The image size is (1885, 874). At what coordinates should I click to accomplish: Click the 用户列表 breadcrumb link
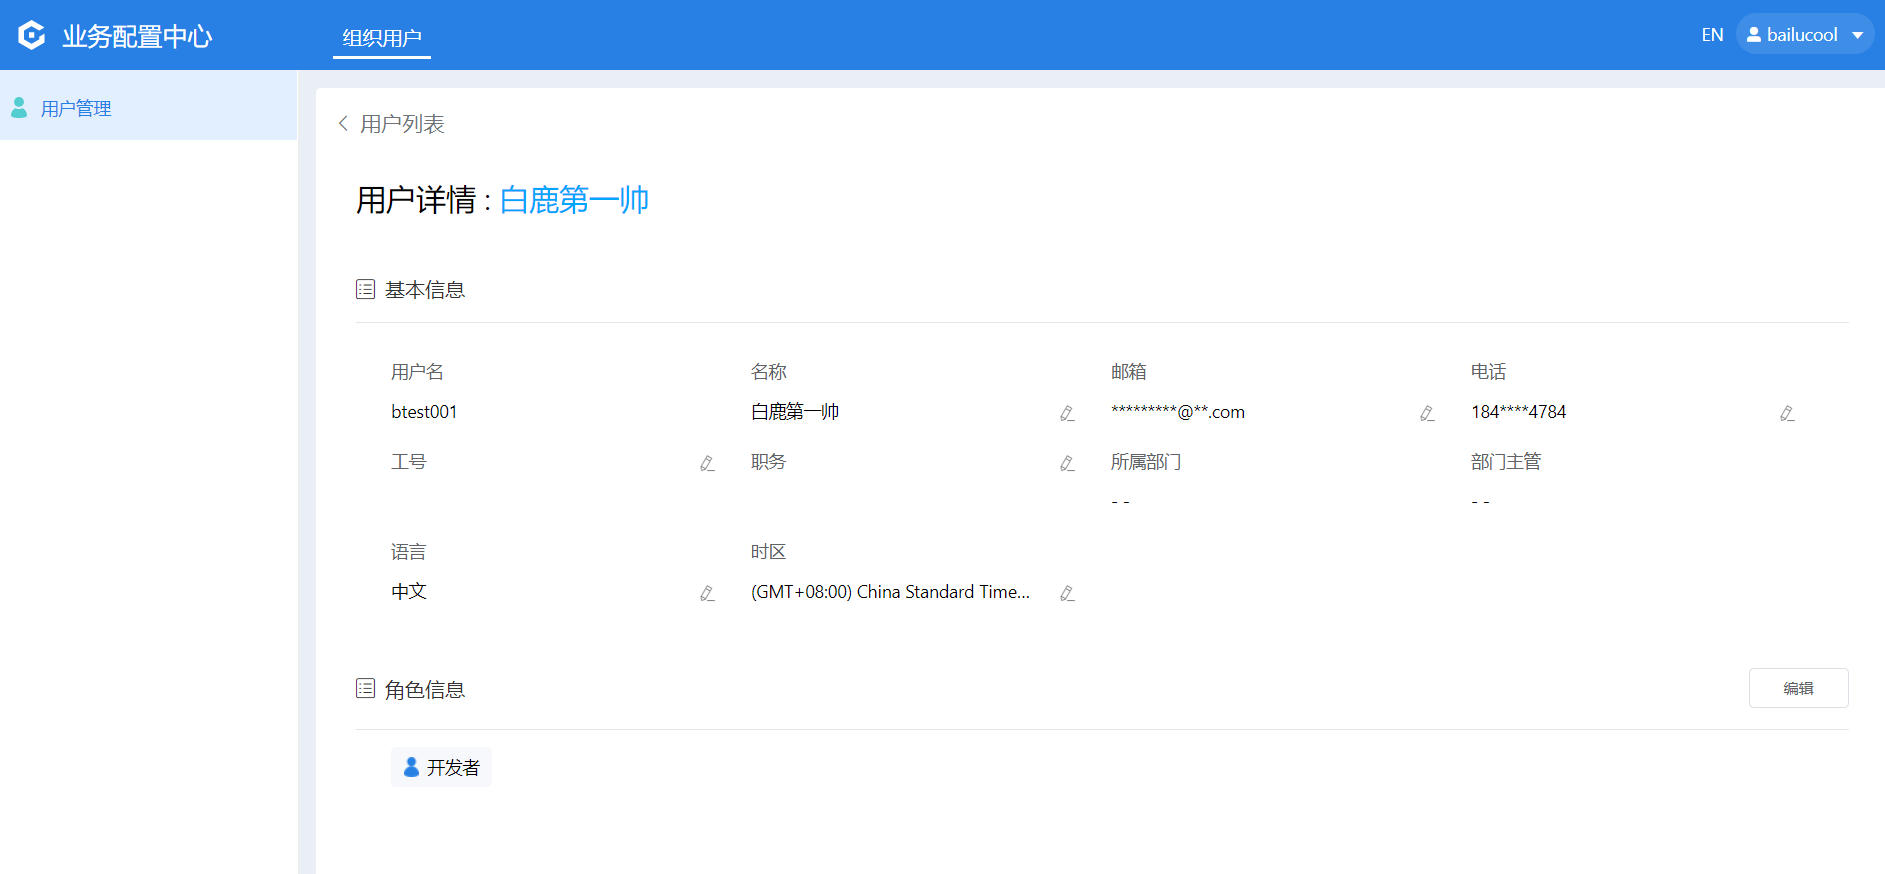pyautogui.click(x=402, y=124)
